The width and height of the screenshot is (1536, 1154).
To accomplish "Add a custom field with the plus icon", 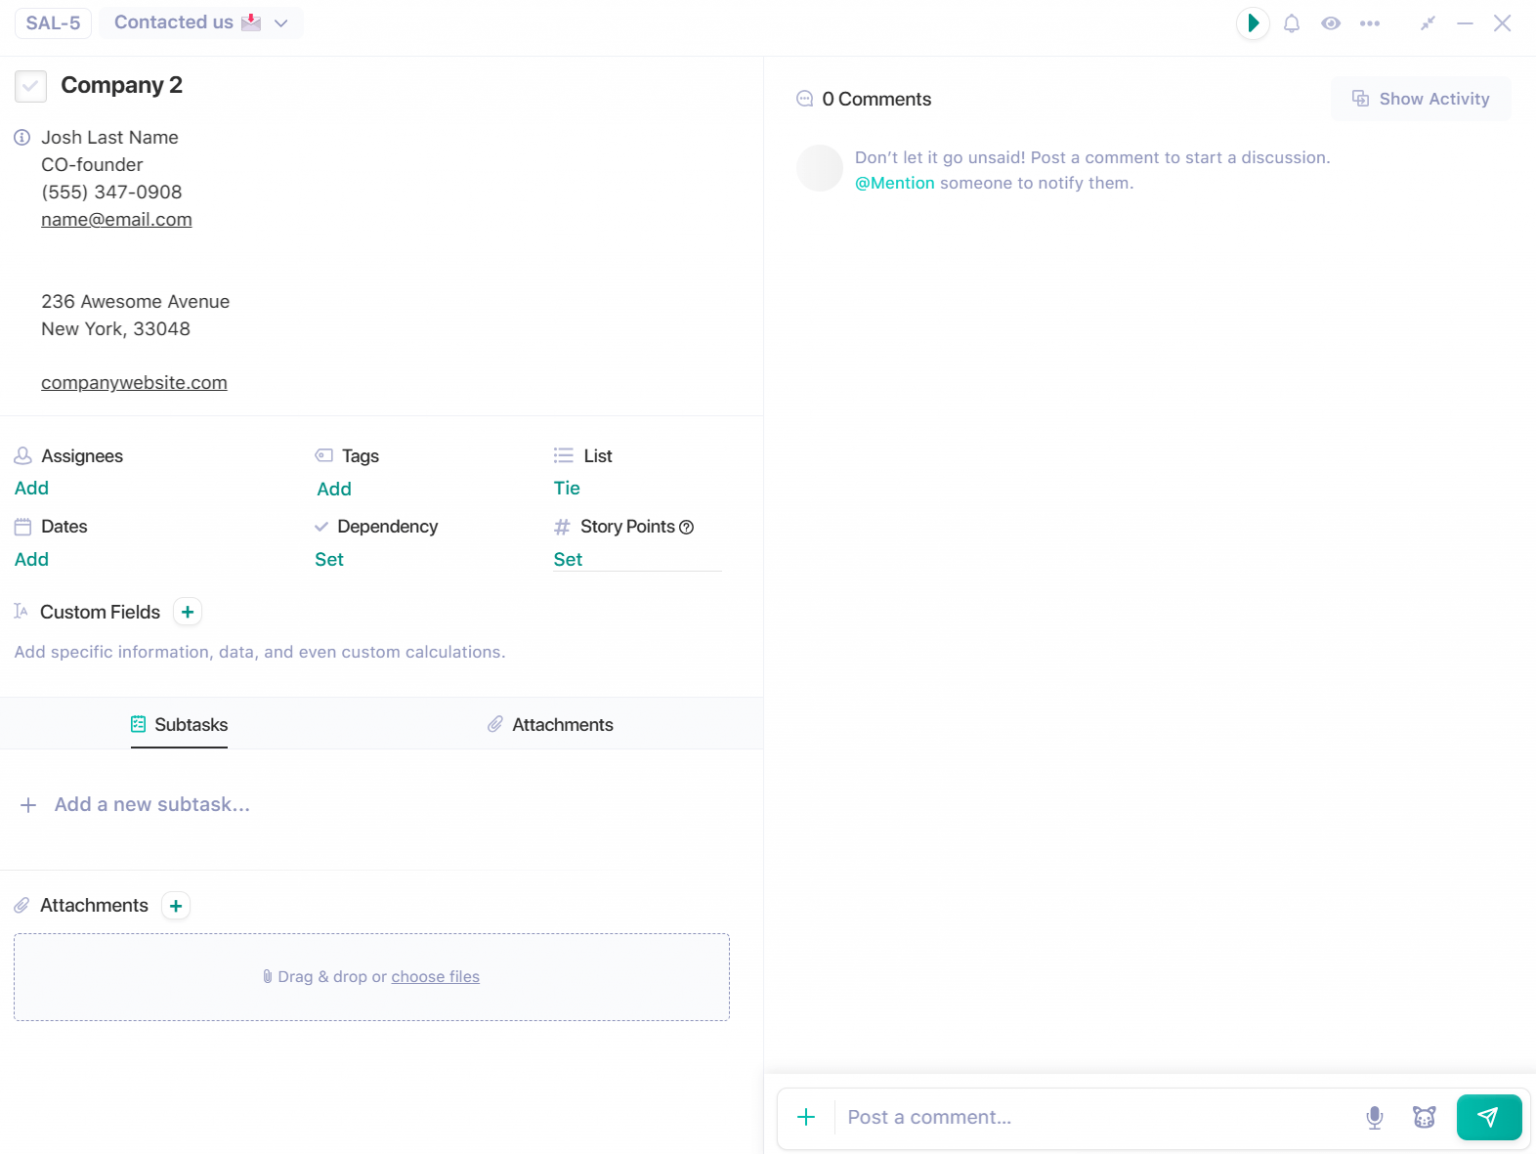I will point(187,611).
